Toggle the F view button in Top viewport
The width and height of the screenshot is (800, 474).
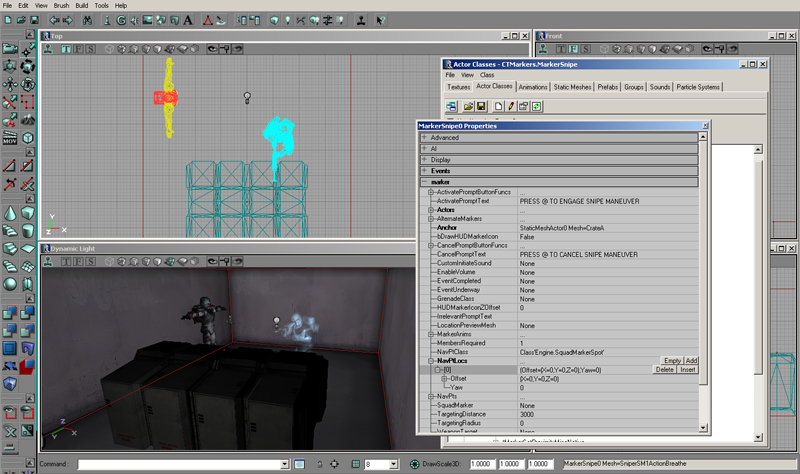(79, 49)
